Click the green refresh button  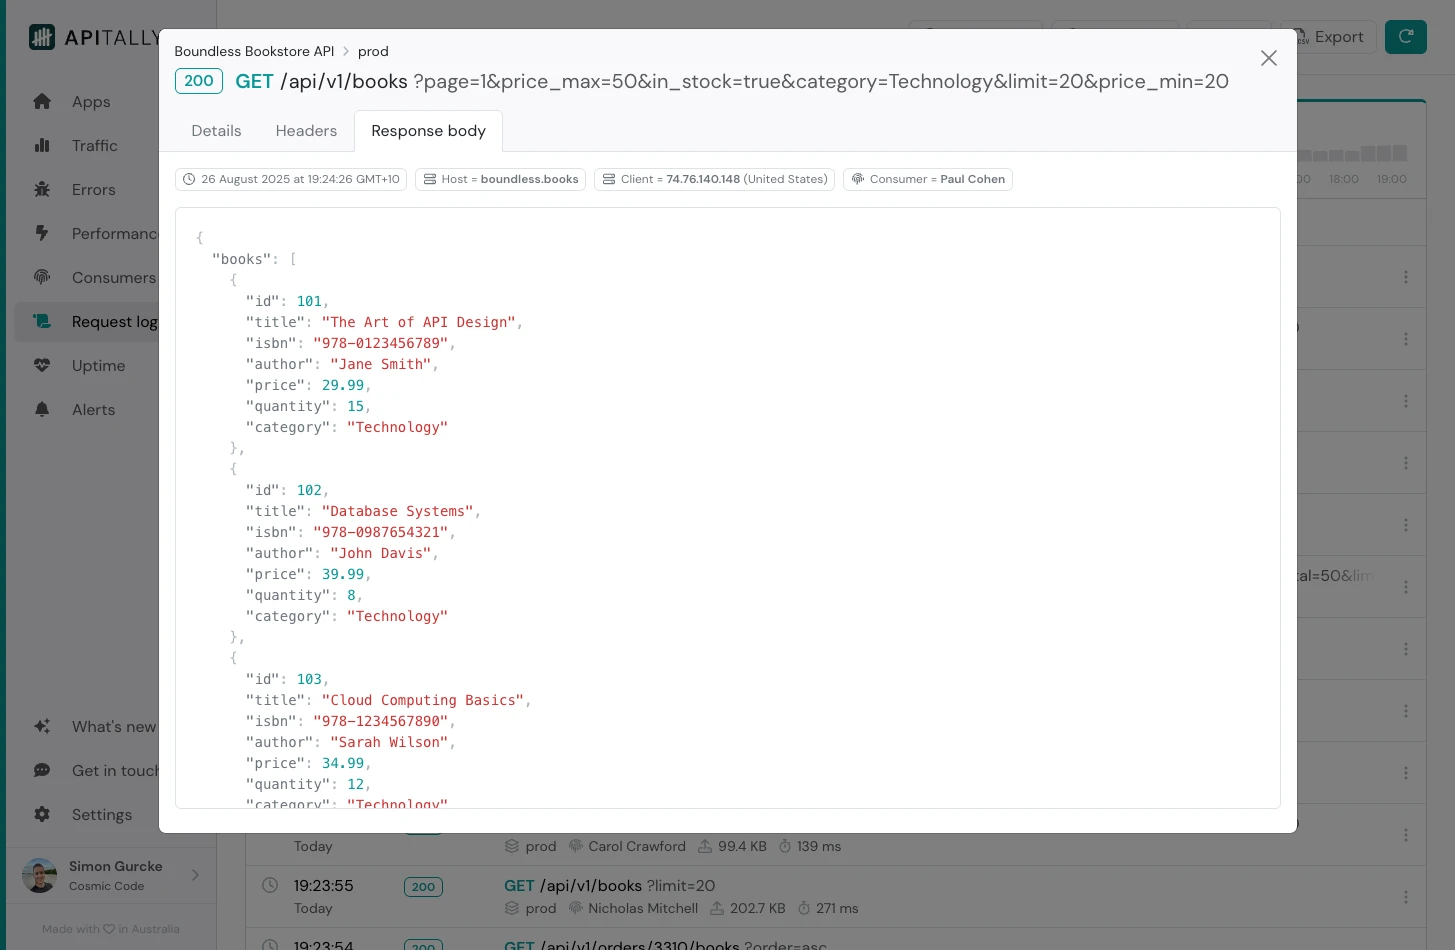(x=1405, y=37)
